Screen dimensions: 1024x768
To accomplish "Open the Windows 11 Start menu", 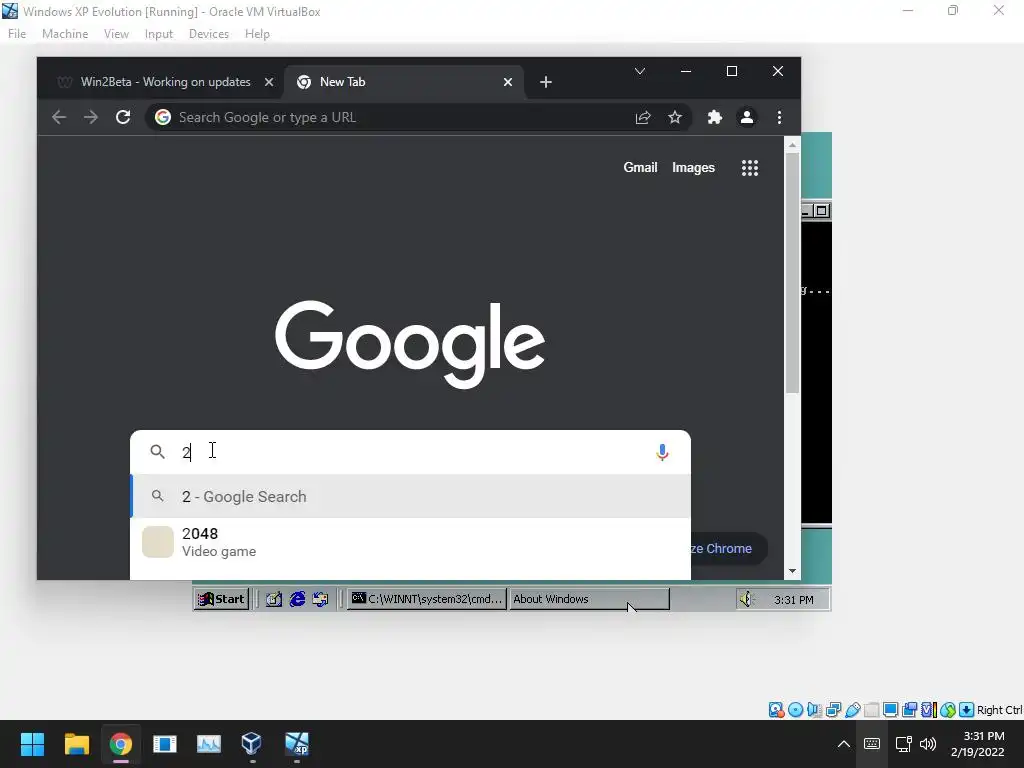I will pyautogui.click(x=32, y=744).
